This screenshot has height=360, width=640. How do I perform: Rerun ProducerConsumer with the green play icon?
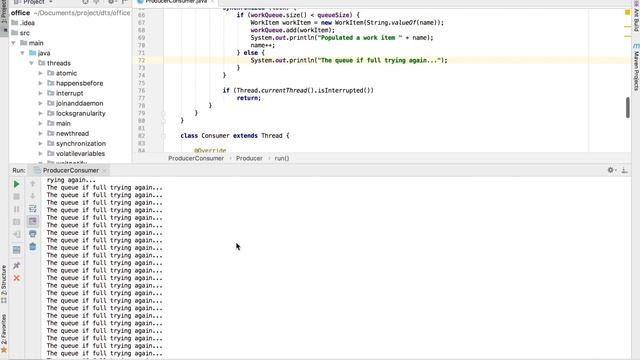16,184
